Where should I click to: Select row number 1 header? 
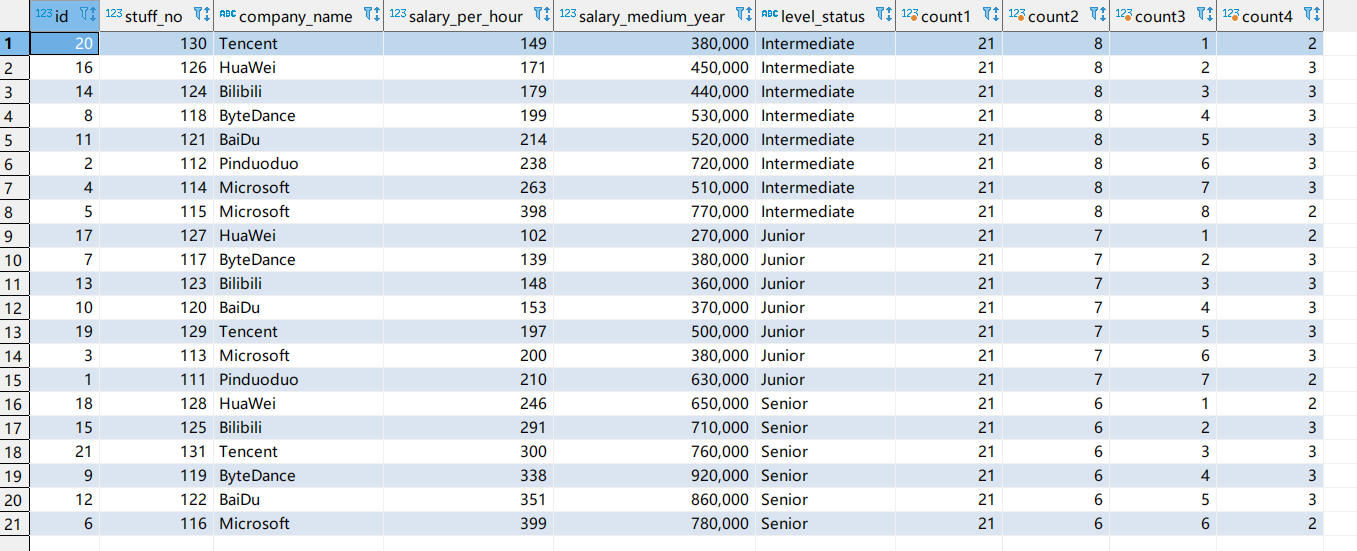15,43
